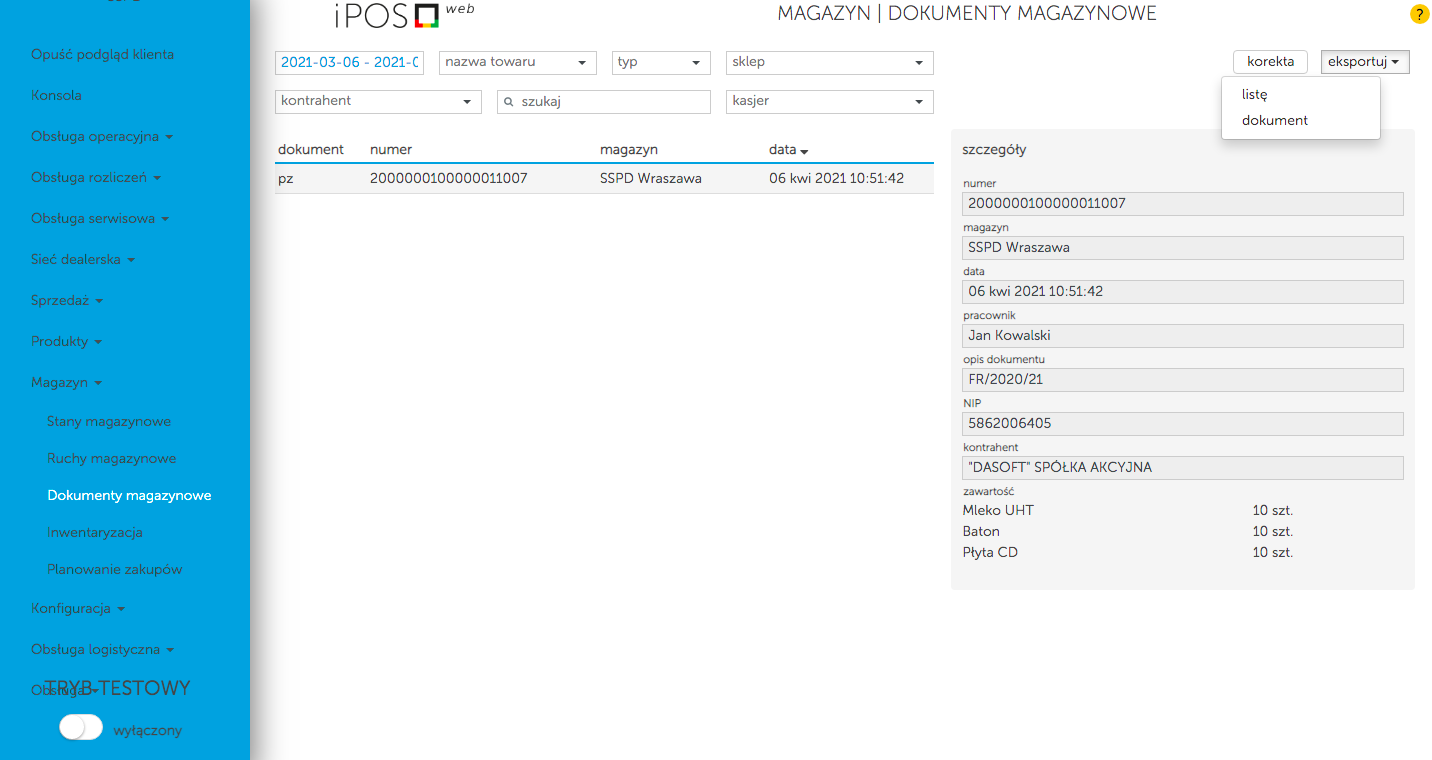Open the sklep filter dropdown
The height and width of the screenshot is (760, 1432).
click(x=828, y=62)
